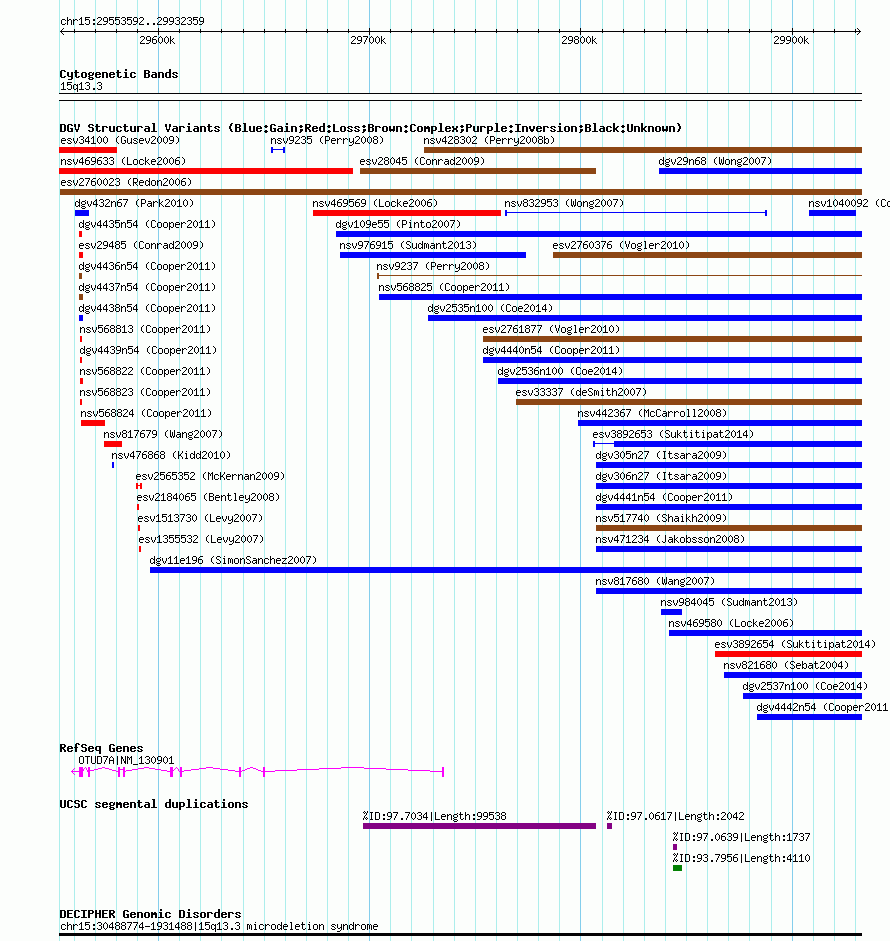This screenshot has height=941, width=890.
Task: Click esv1355532 (Levy2007) variant label
Action: point(201,540)
